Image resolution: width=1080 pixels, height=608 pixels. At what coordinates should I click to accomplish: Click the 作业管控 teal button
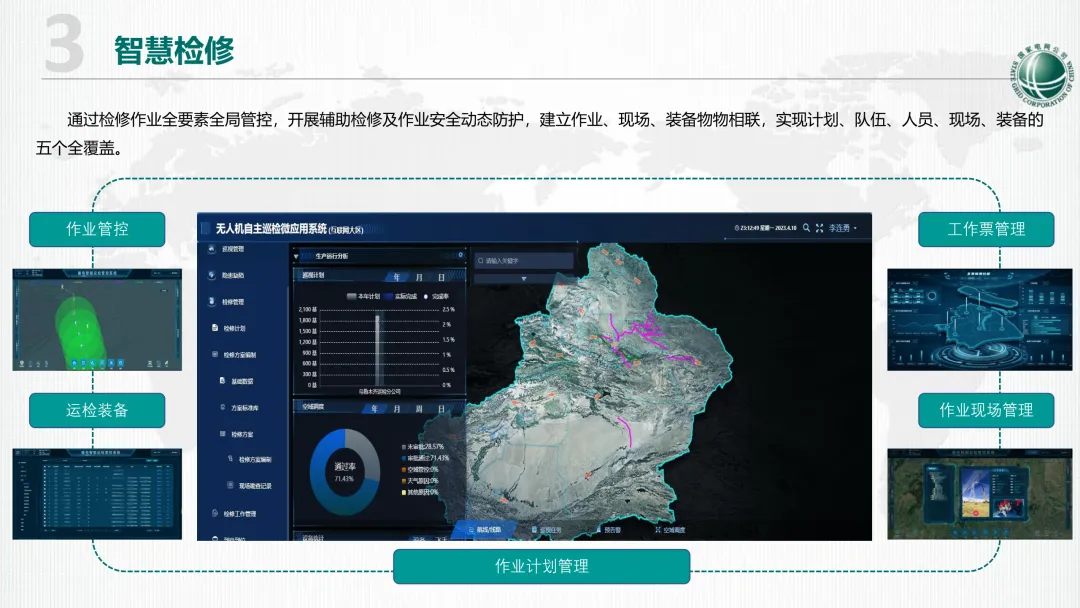(x=97, y=229)
